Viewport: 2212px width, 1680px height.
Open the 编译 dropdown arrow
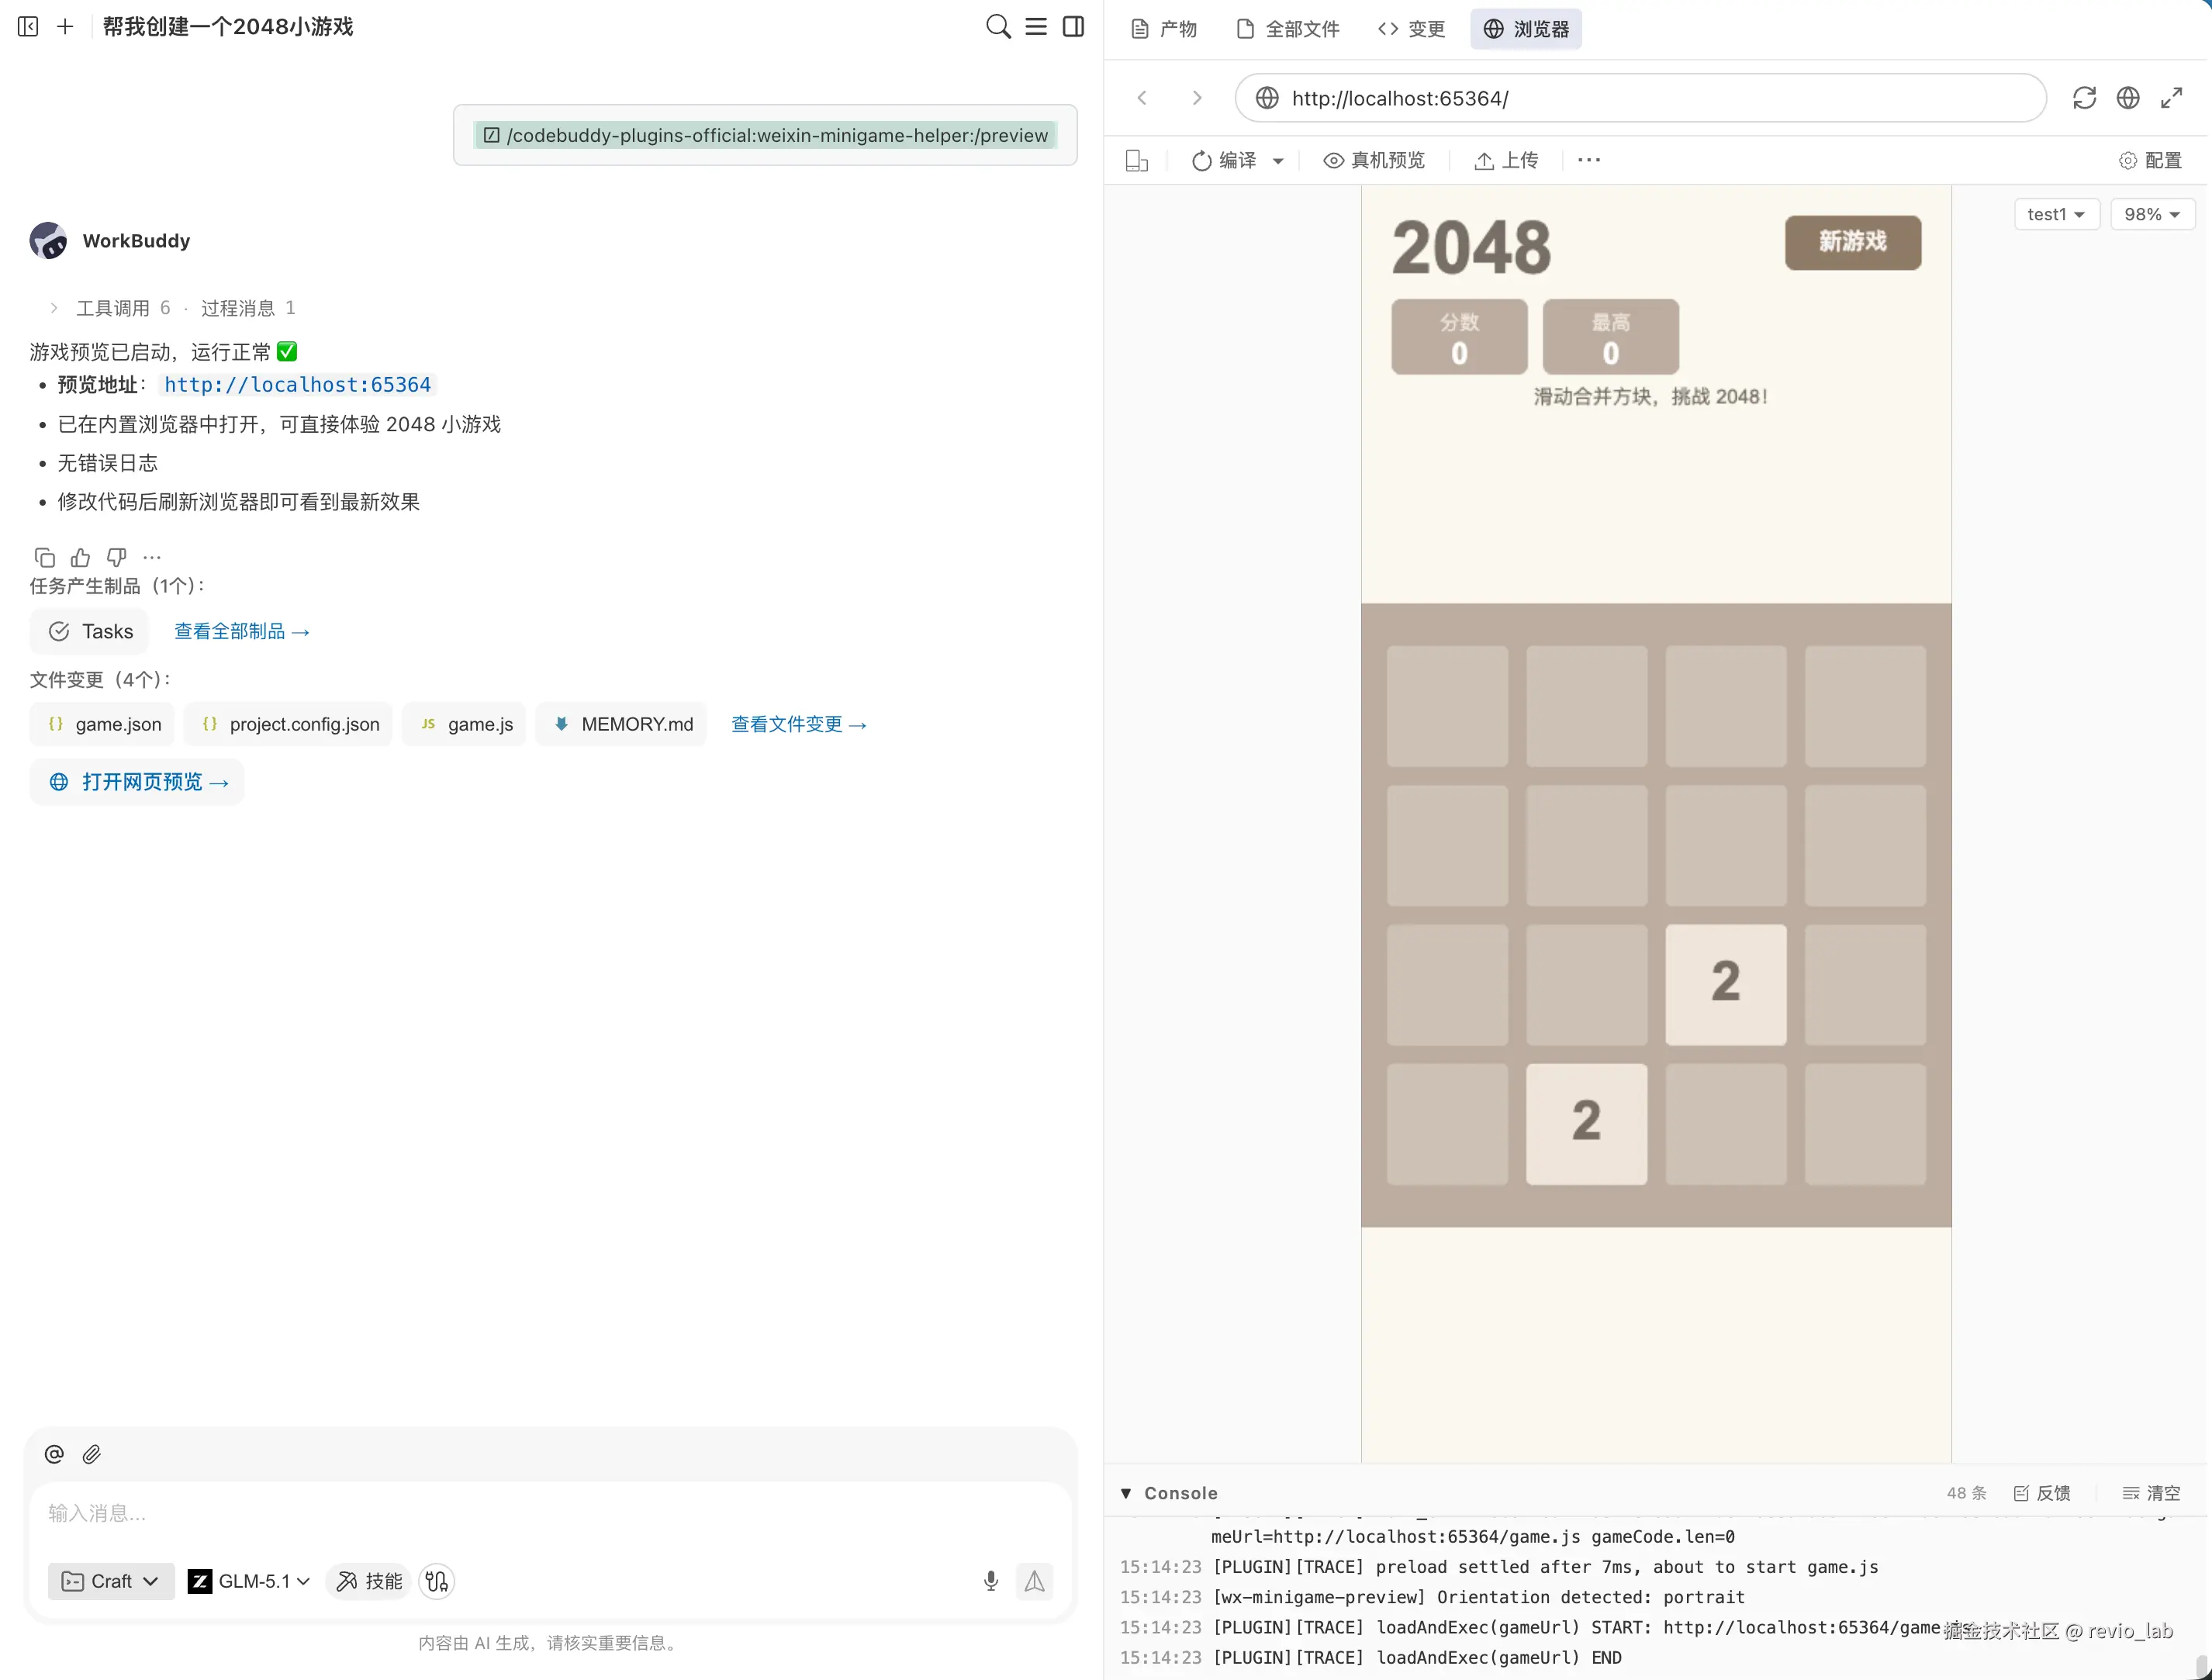tap(1278, 161)
